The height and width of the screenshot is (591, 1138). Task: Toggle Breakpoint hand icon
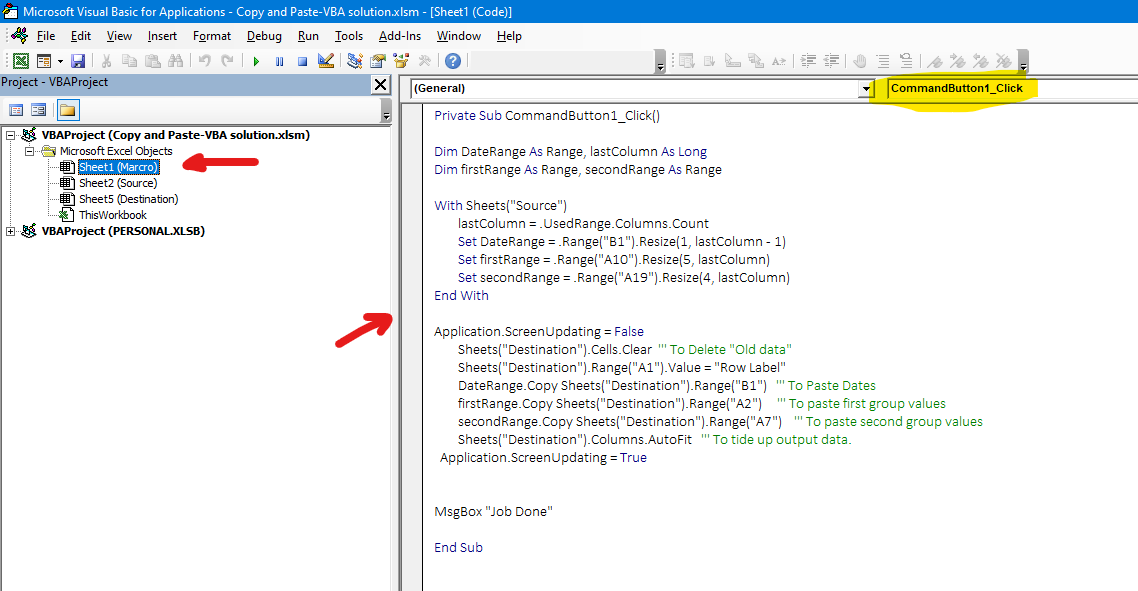click(860, 62)
